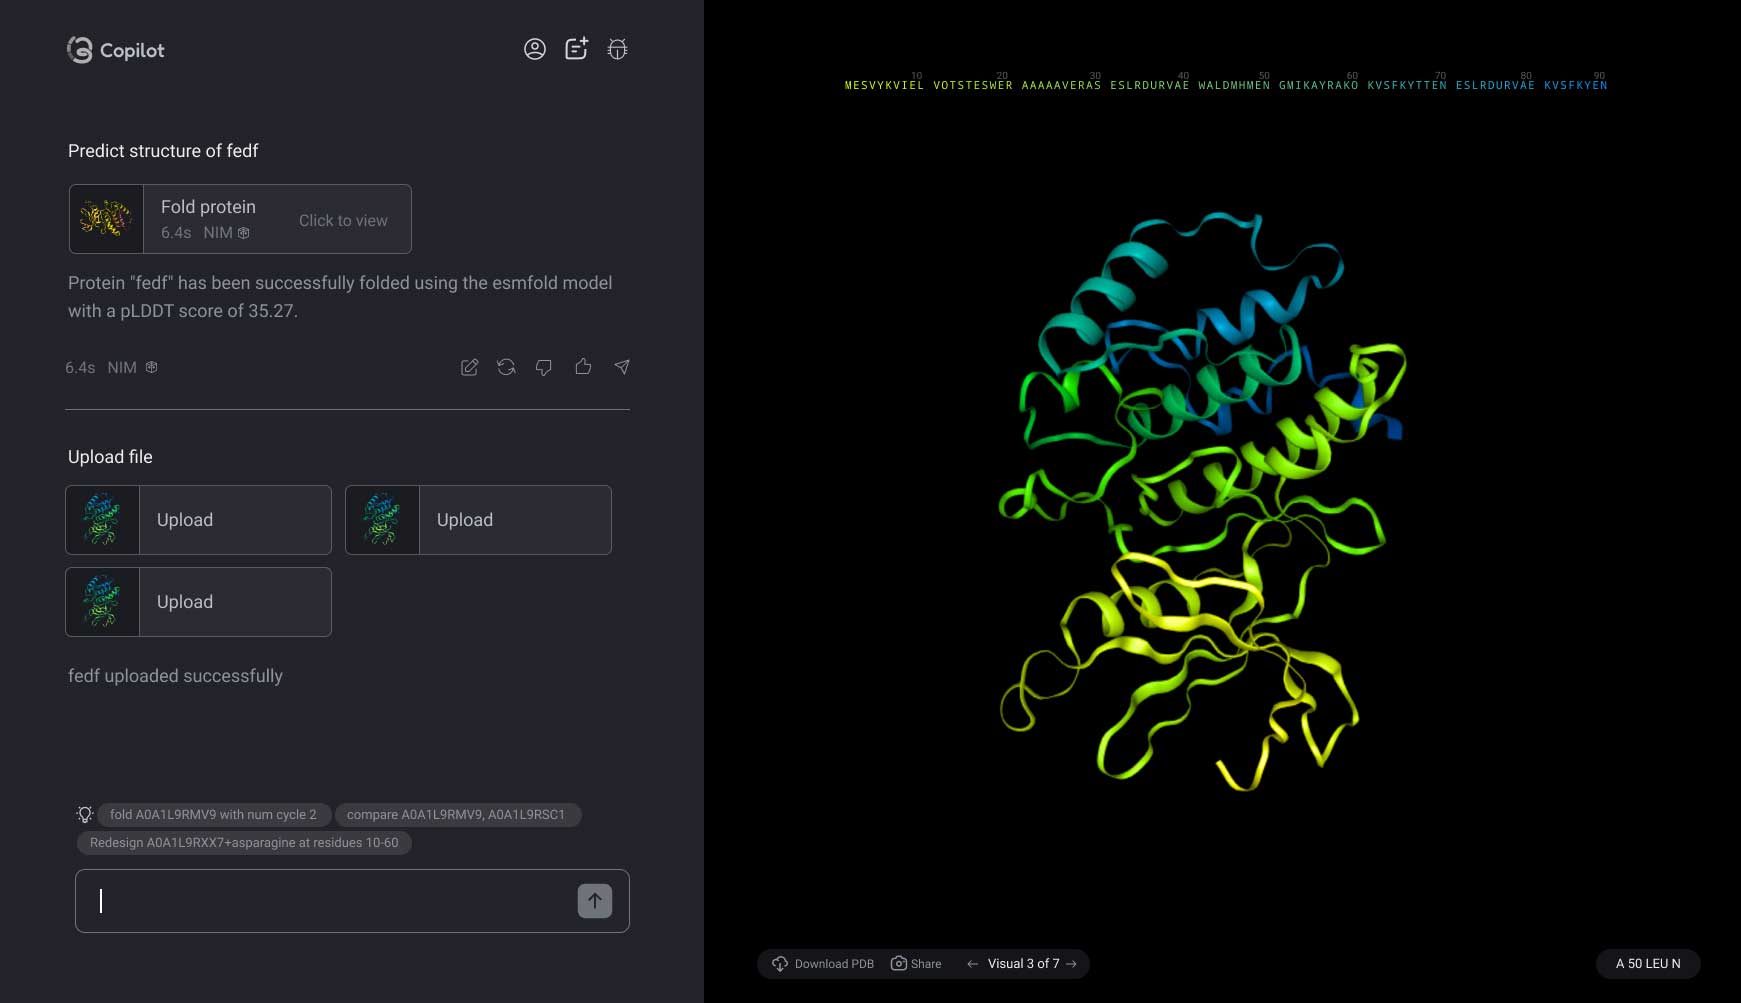Click Download PDB button
The image size is (1741, 1003).
pyautogui.click(x=823, y=964)
